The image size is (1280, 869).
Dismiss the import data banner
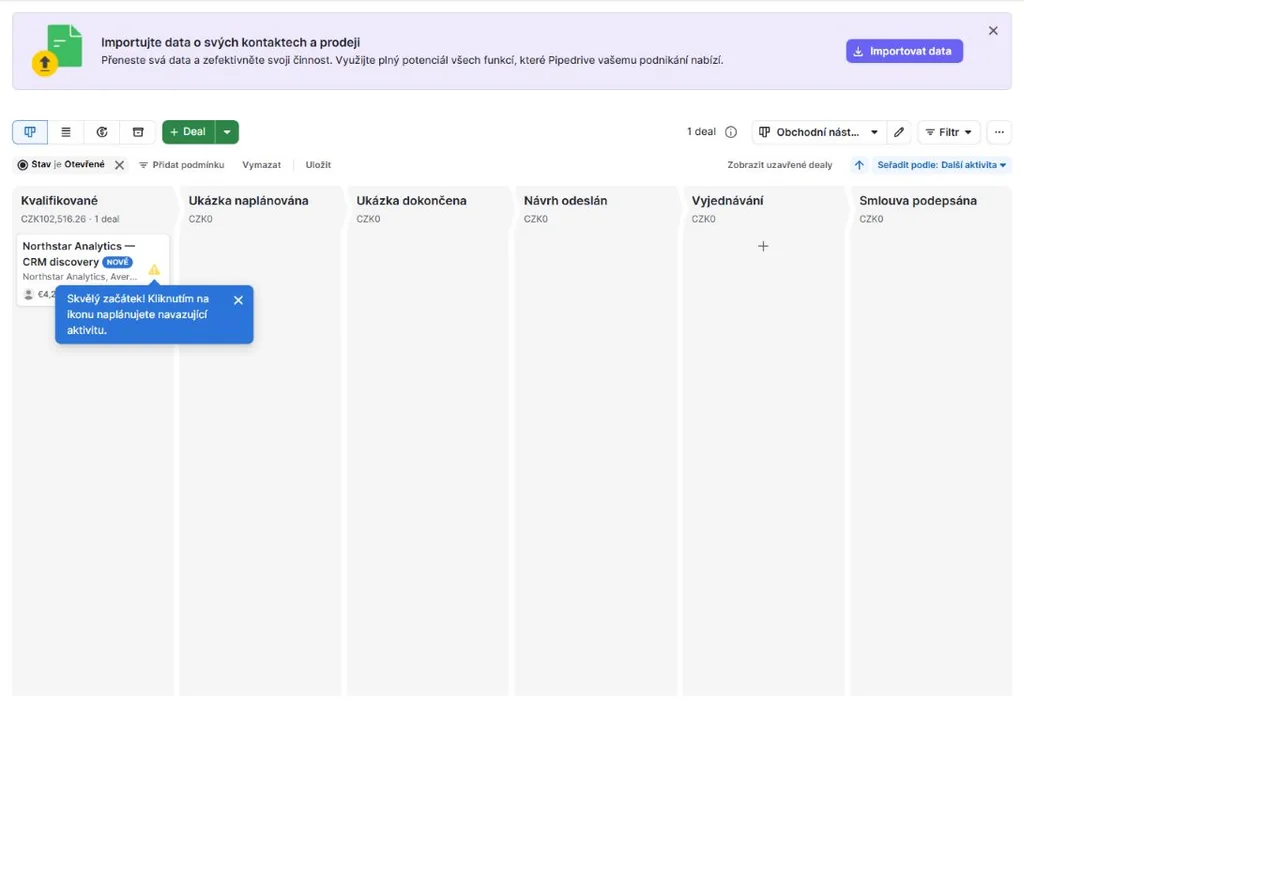[x=993, y=31]
